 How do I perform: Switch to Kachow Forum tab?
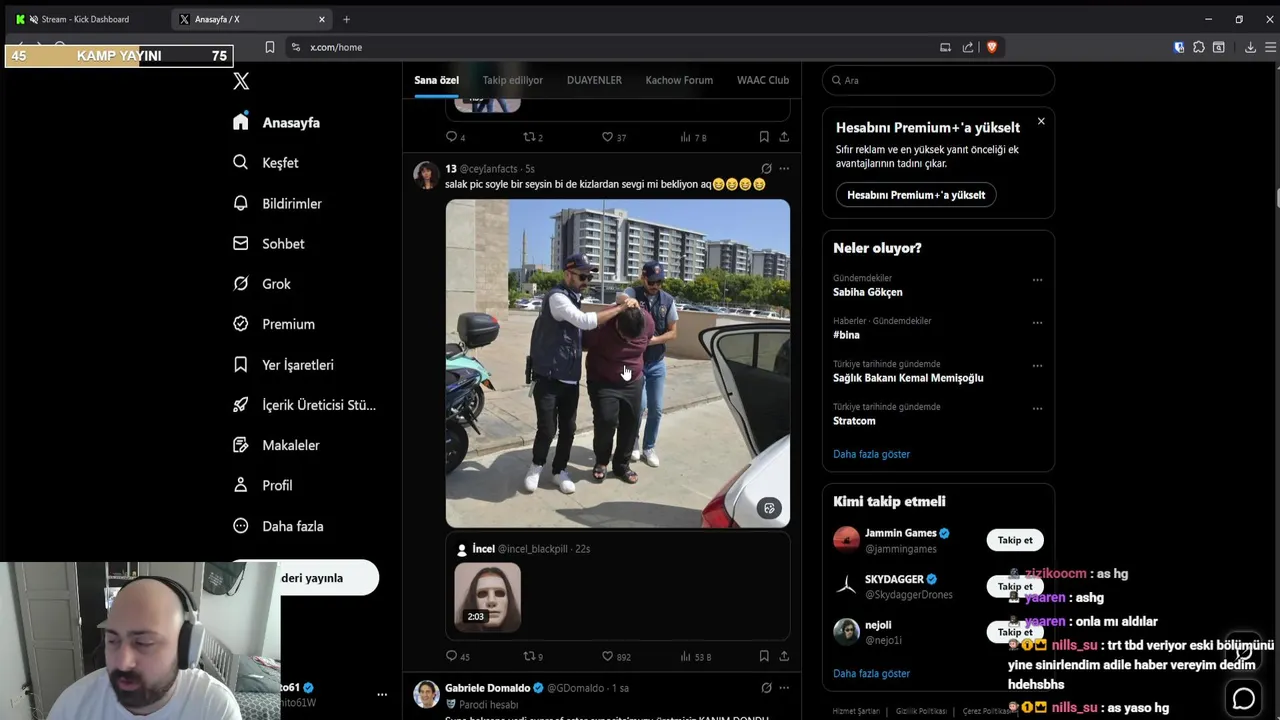tap(679, 80)
